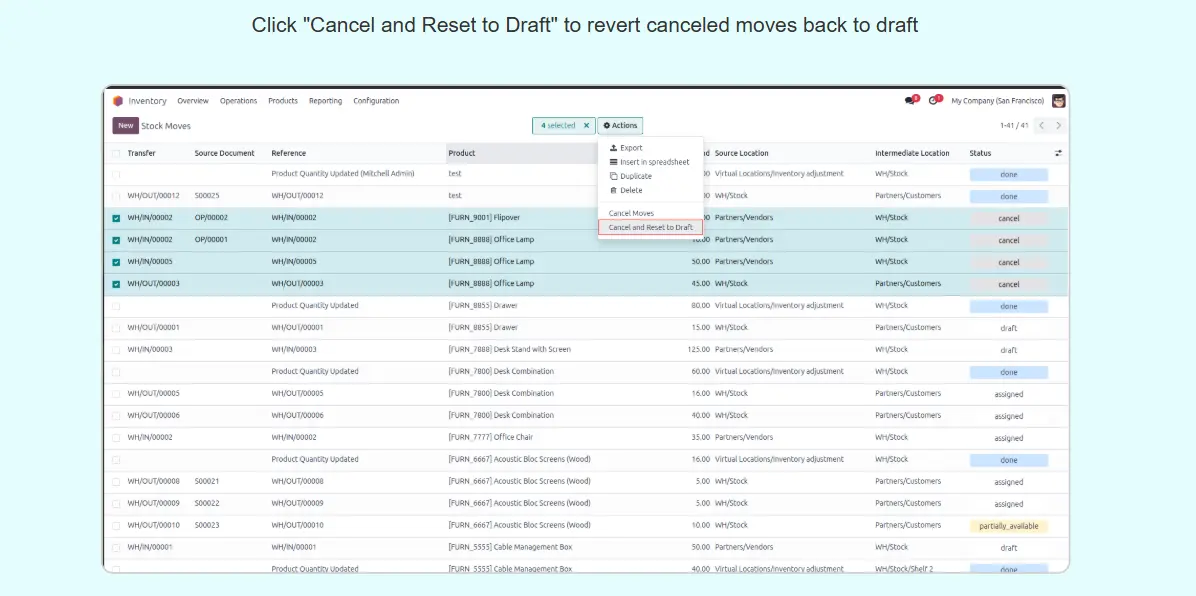The width and height of the screenshot is (1196, 596).
Task: Sort by the Source Location column header
Action: tap(742, 154)
